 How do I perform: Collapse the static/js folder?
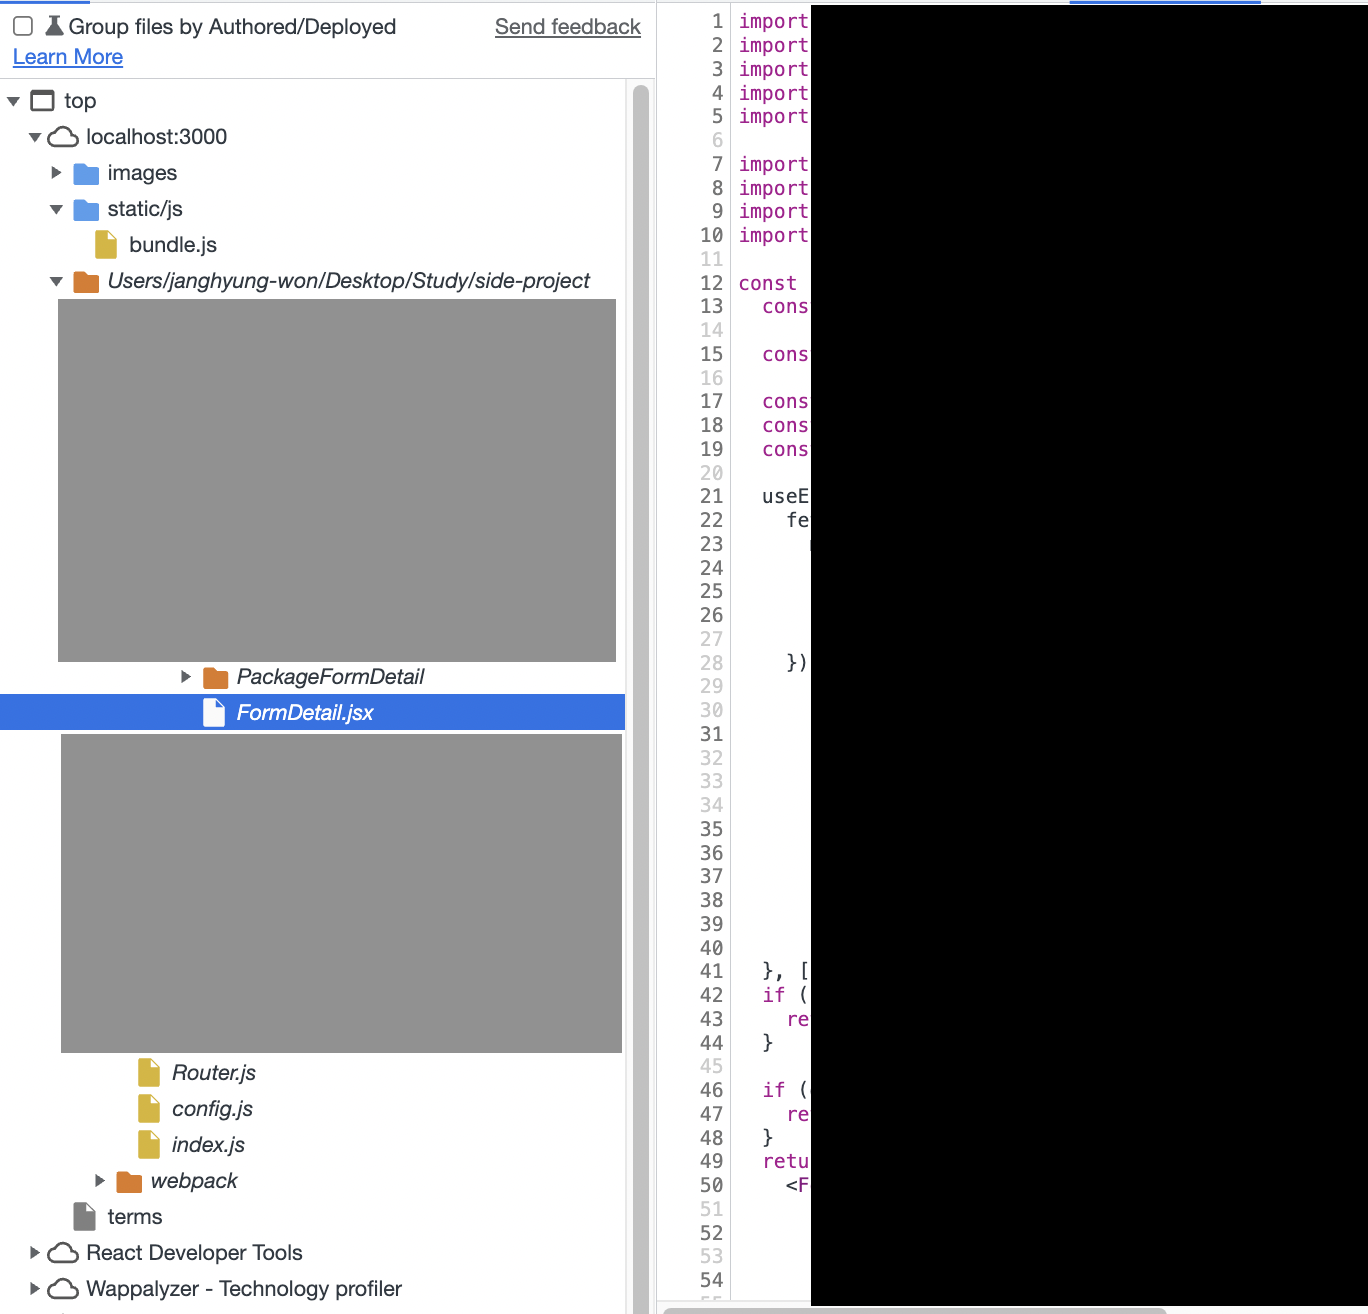pyautogui.click(x=57, y=209)
